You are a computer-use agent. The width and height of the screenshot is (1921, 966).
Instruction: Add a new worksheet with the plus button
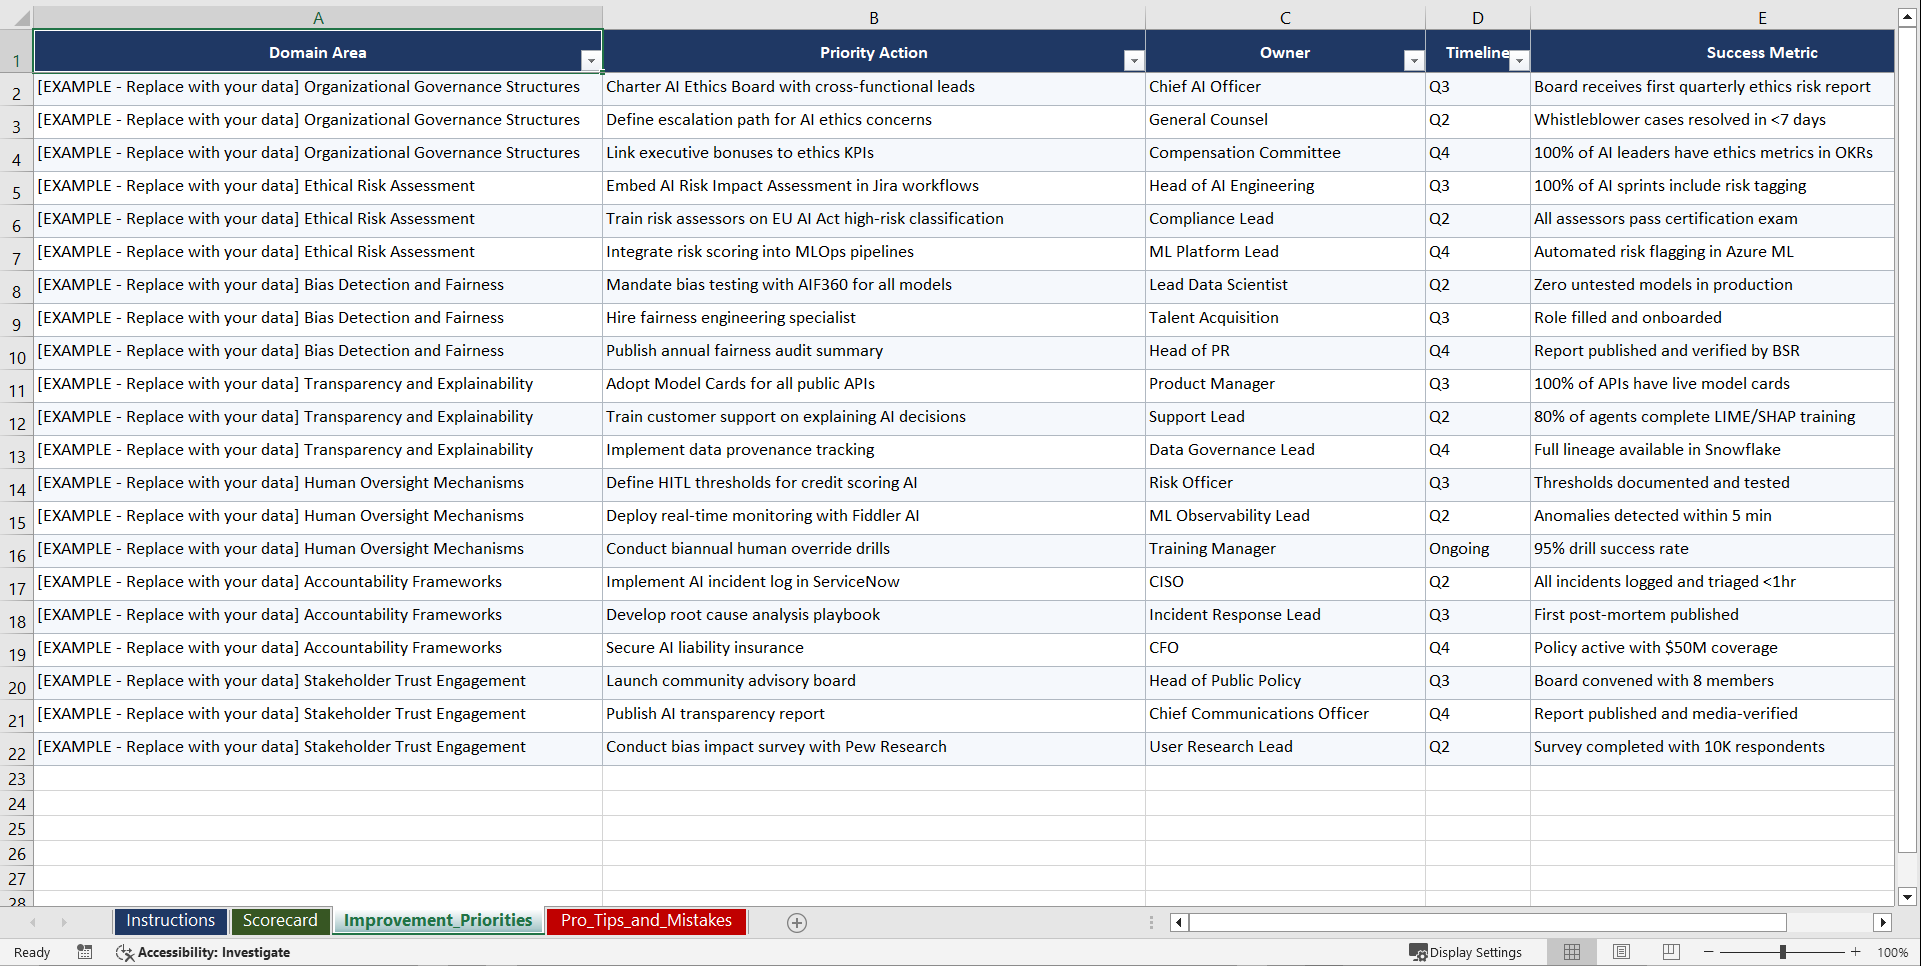[797, 922]
